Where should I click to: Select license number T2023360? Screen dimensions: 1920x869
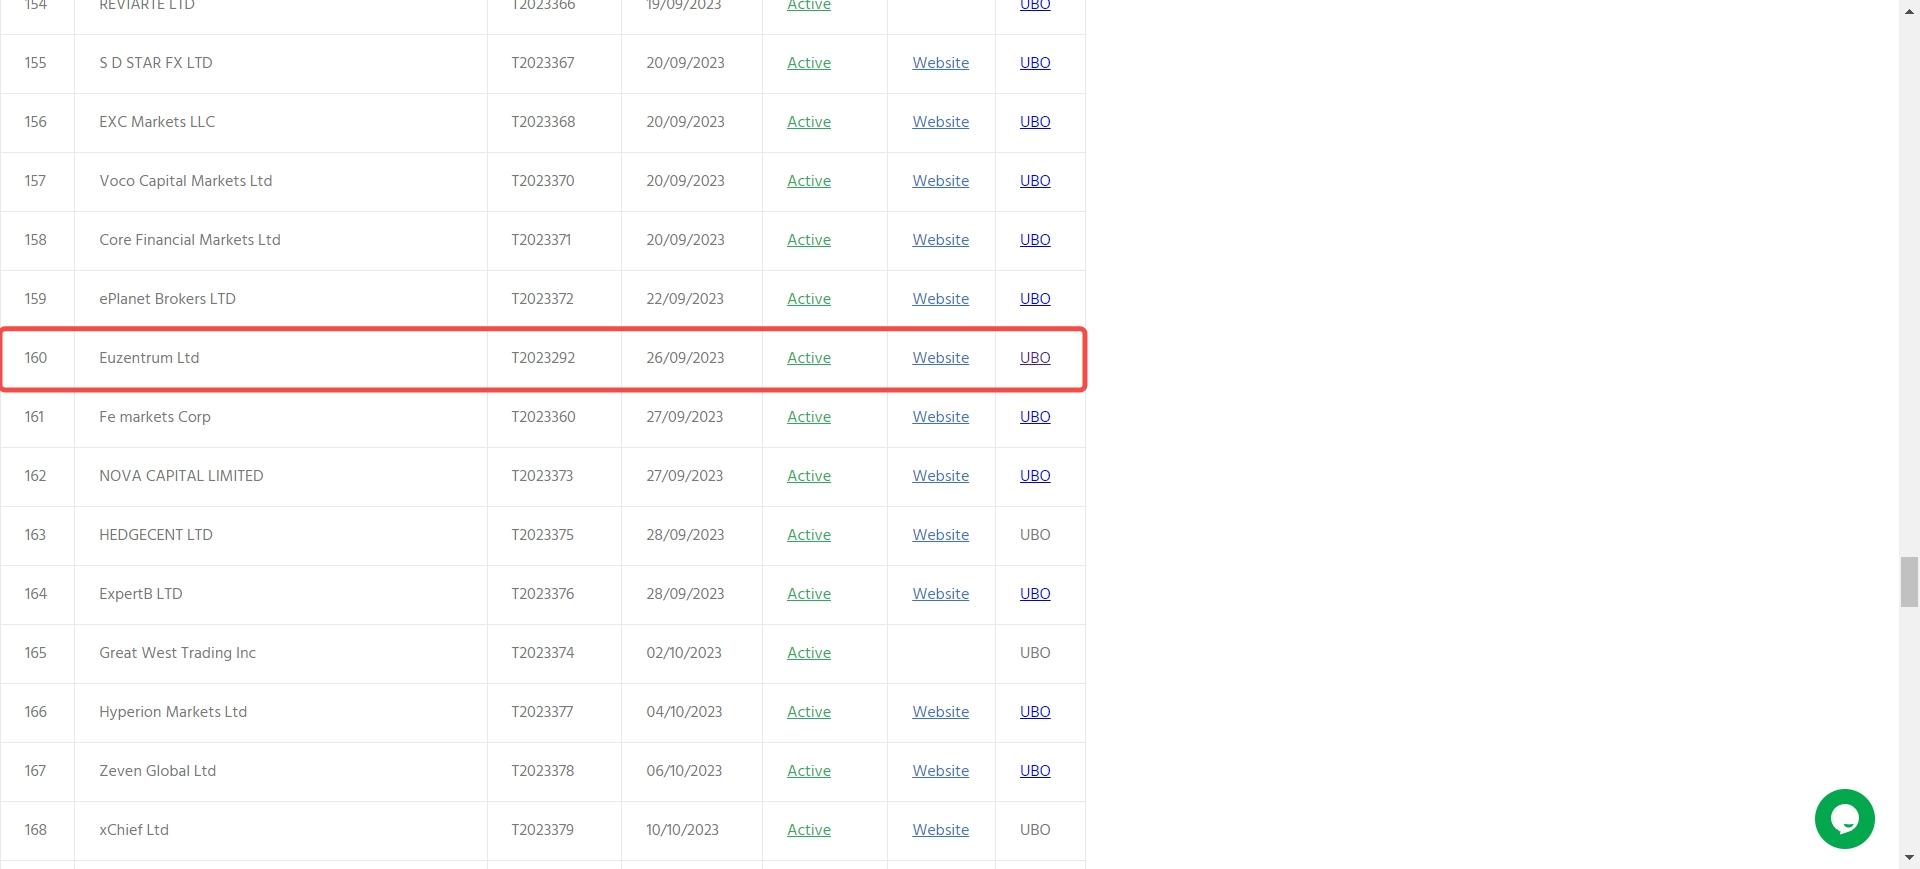click(x=543, y=417)
